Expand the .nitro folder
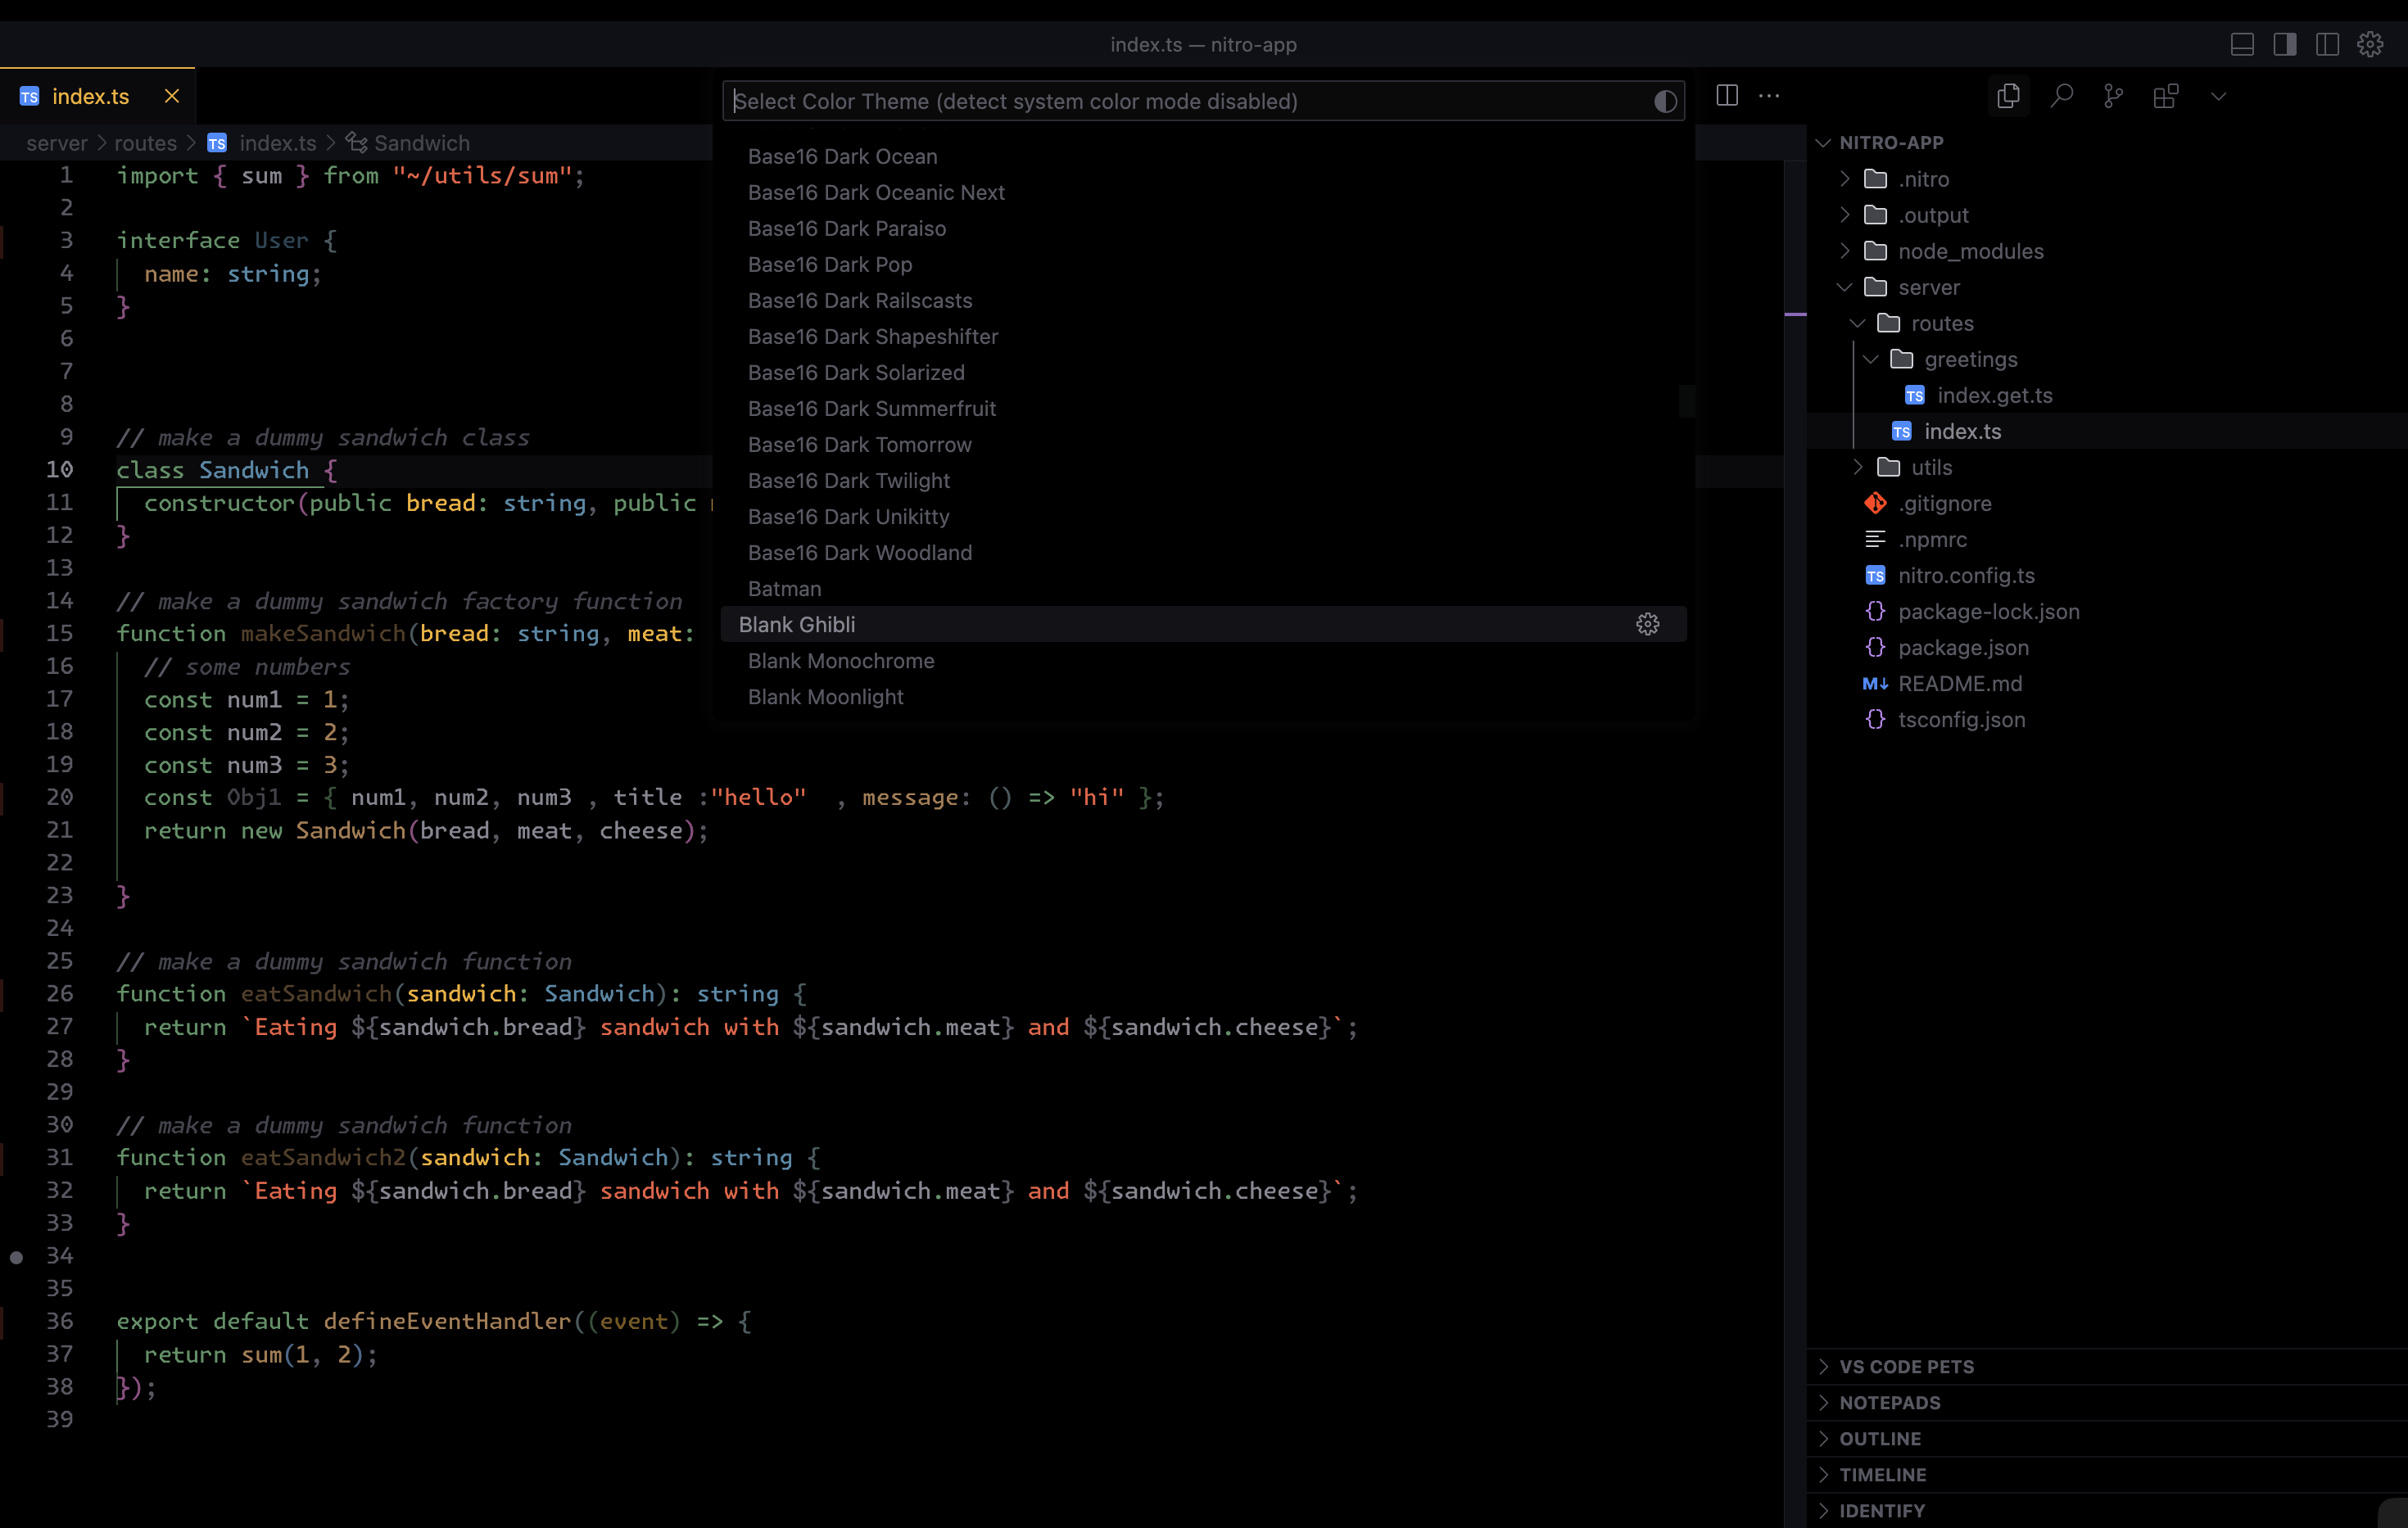 point(2107,179)
